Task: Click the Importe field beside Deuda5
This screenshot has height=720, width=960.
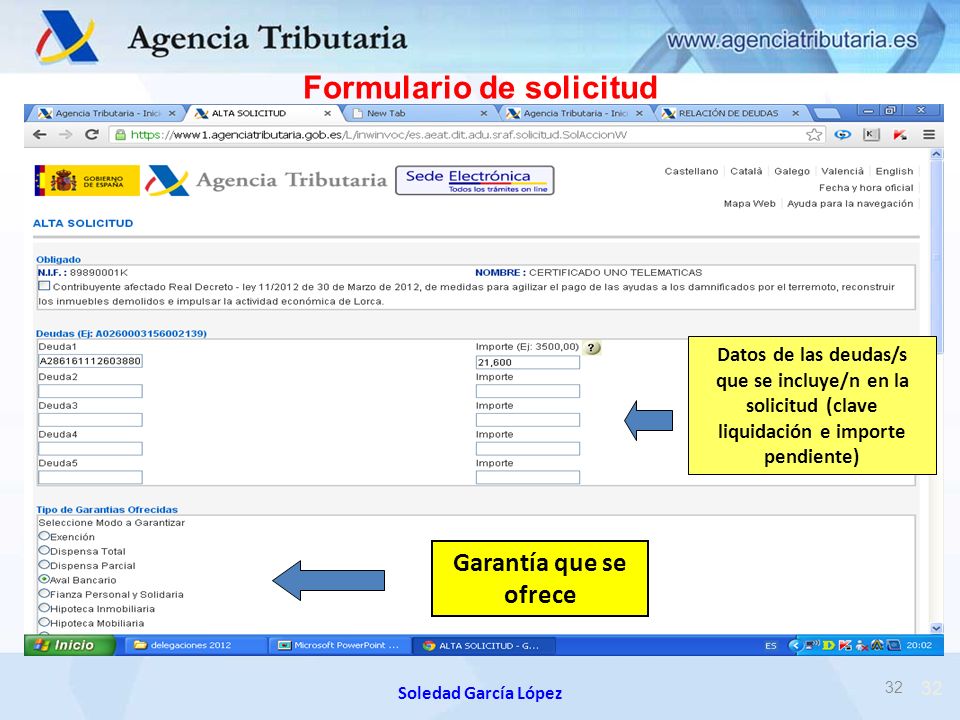Action: coord(528,478)
